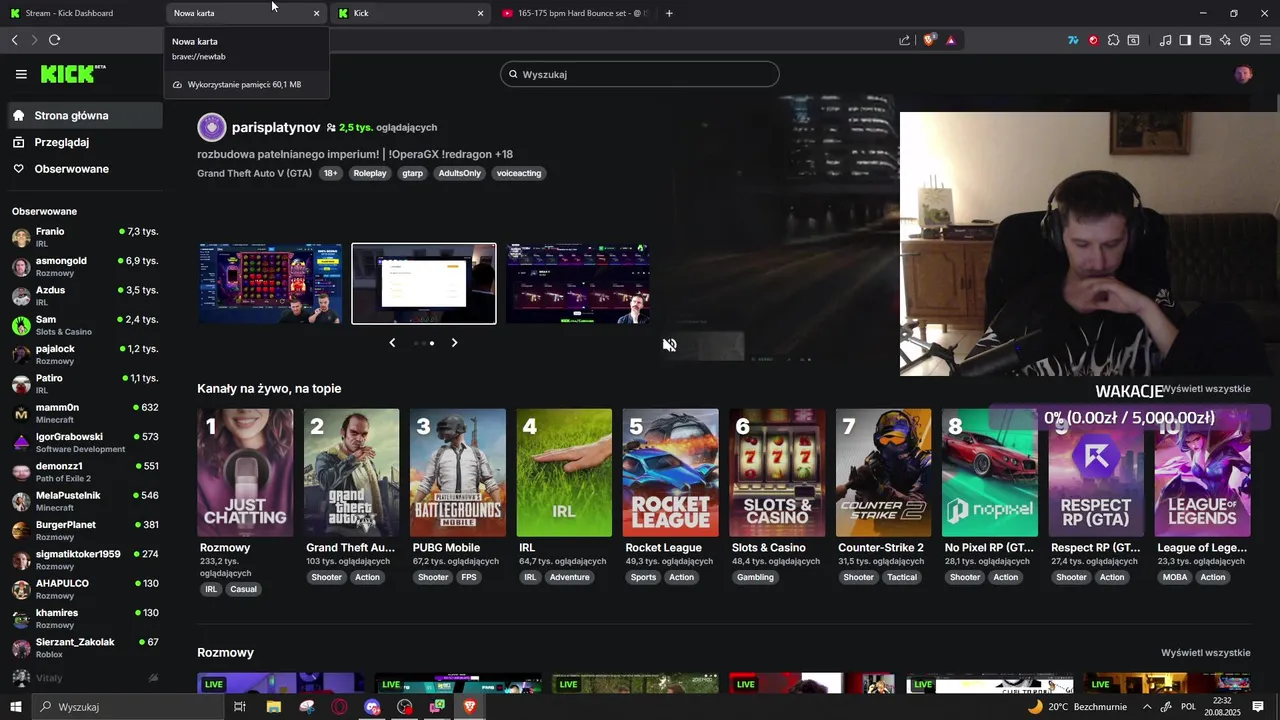The width and height of the screenshot is (1280, 720).
Task: Open the League of Legends category card
Action: pyautogui.click(x=1203, y=473)
